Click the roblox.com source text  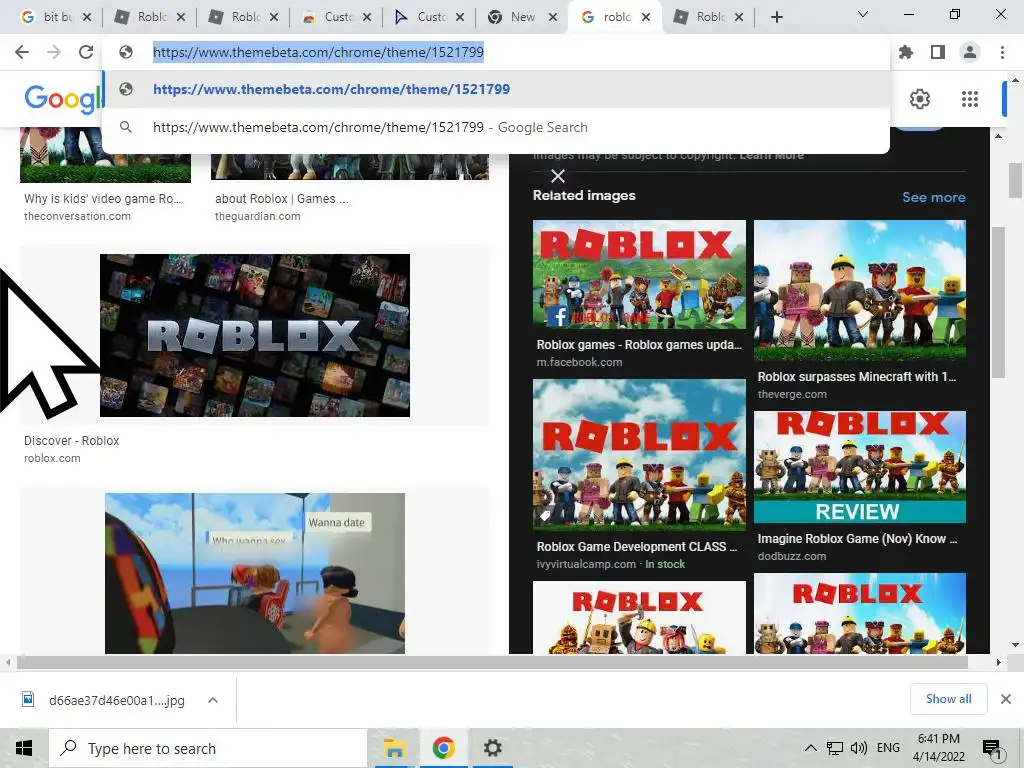(x=52, y=458)
